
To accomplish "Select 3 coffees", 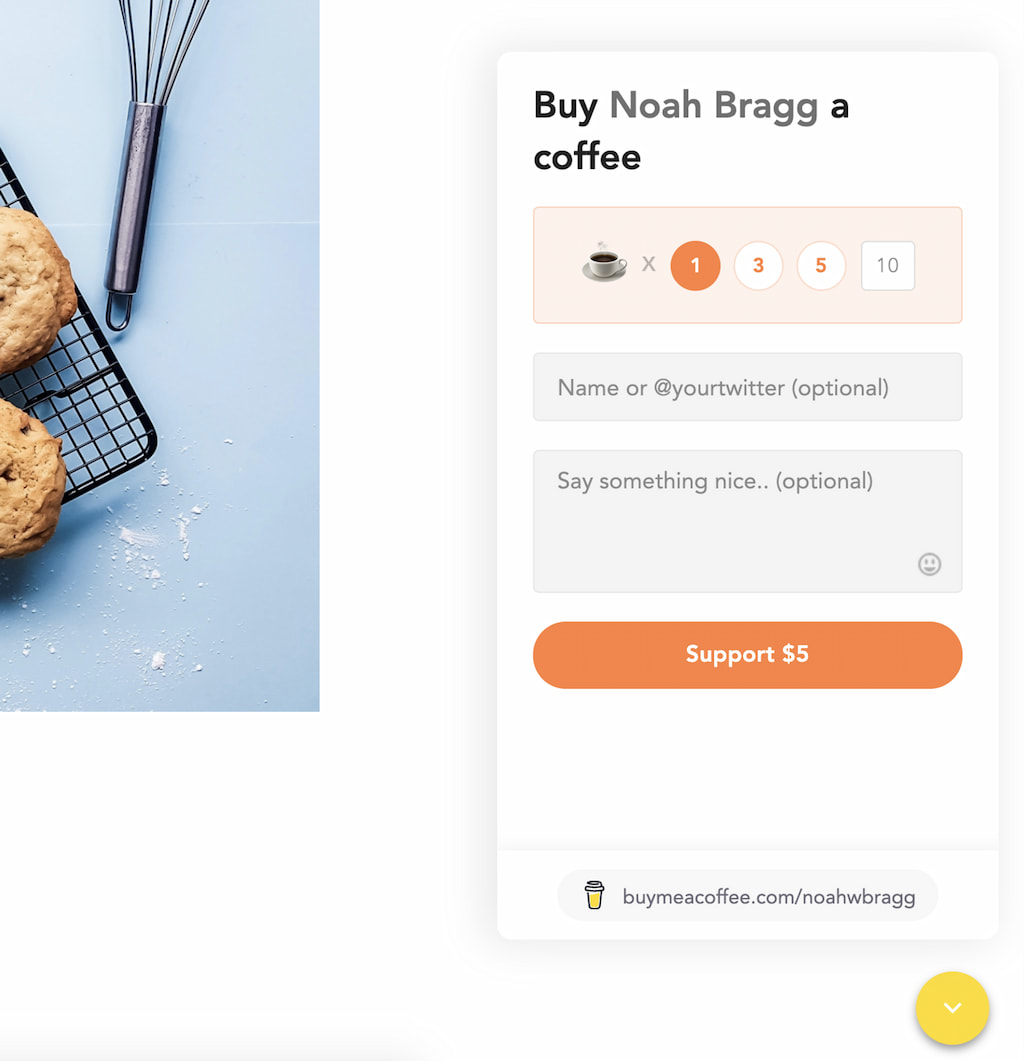I will tap(758, 265).
